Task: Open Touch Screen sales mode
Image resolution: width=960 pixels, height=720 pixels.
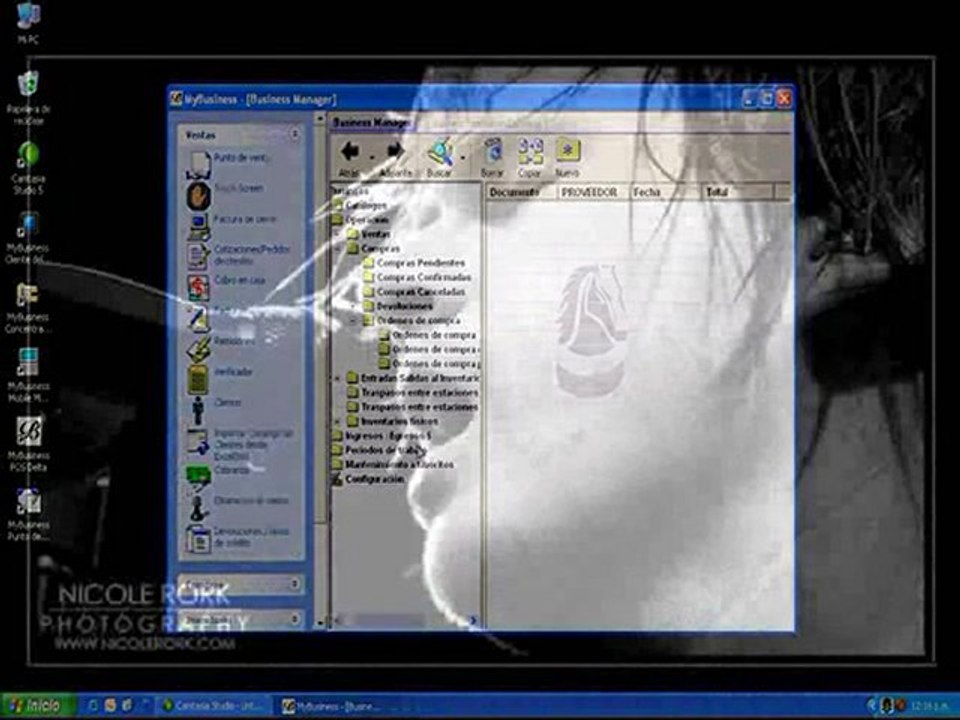Action: pyautogui.click(x=225, y=193)
